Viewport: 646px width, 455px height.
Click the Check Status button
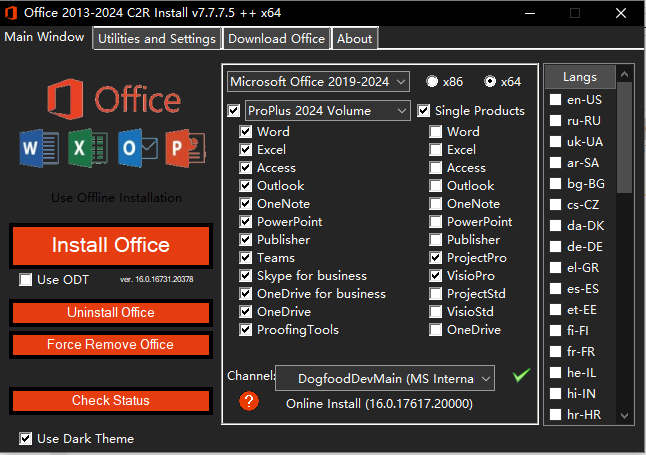[x=111, y=401]
